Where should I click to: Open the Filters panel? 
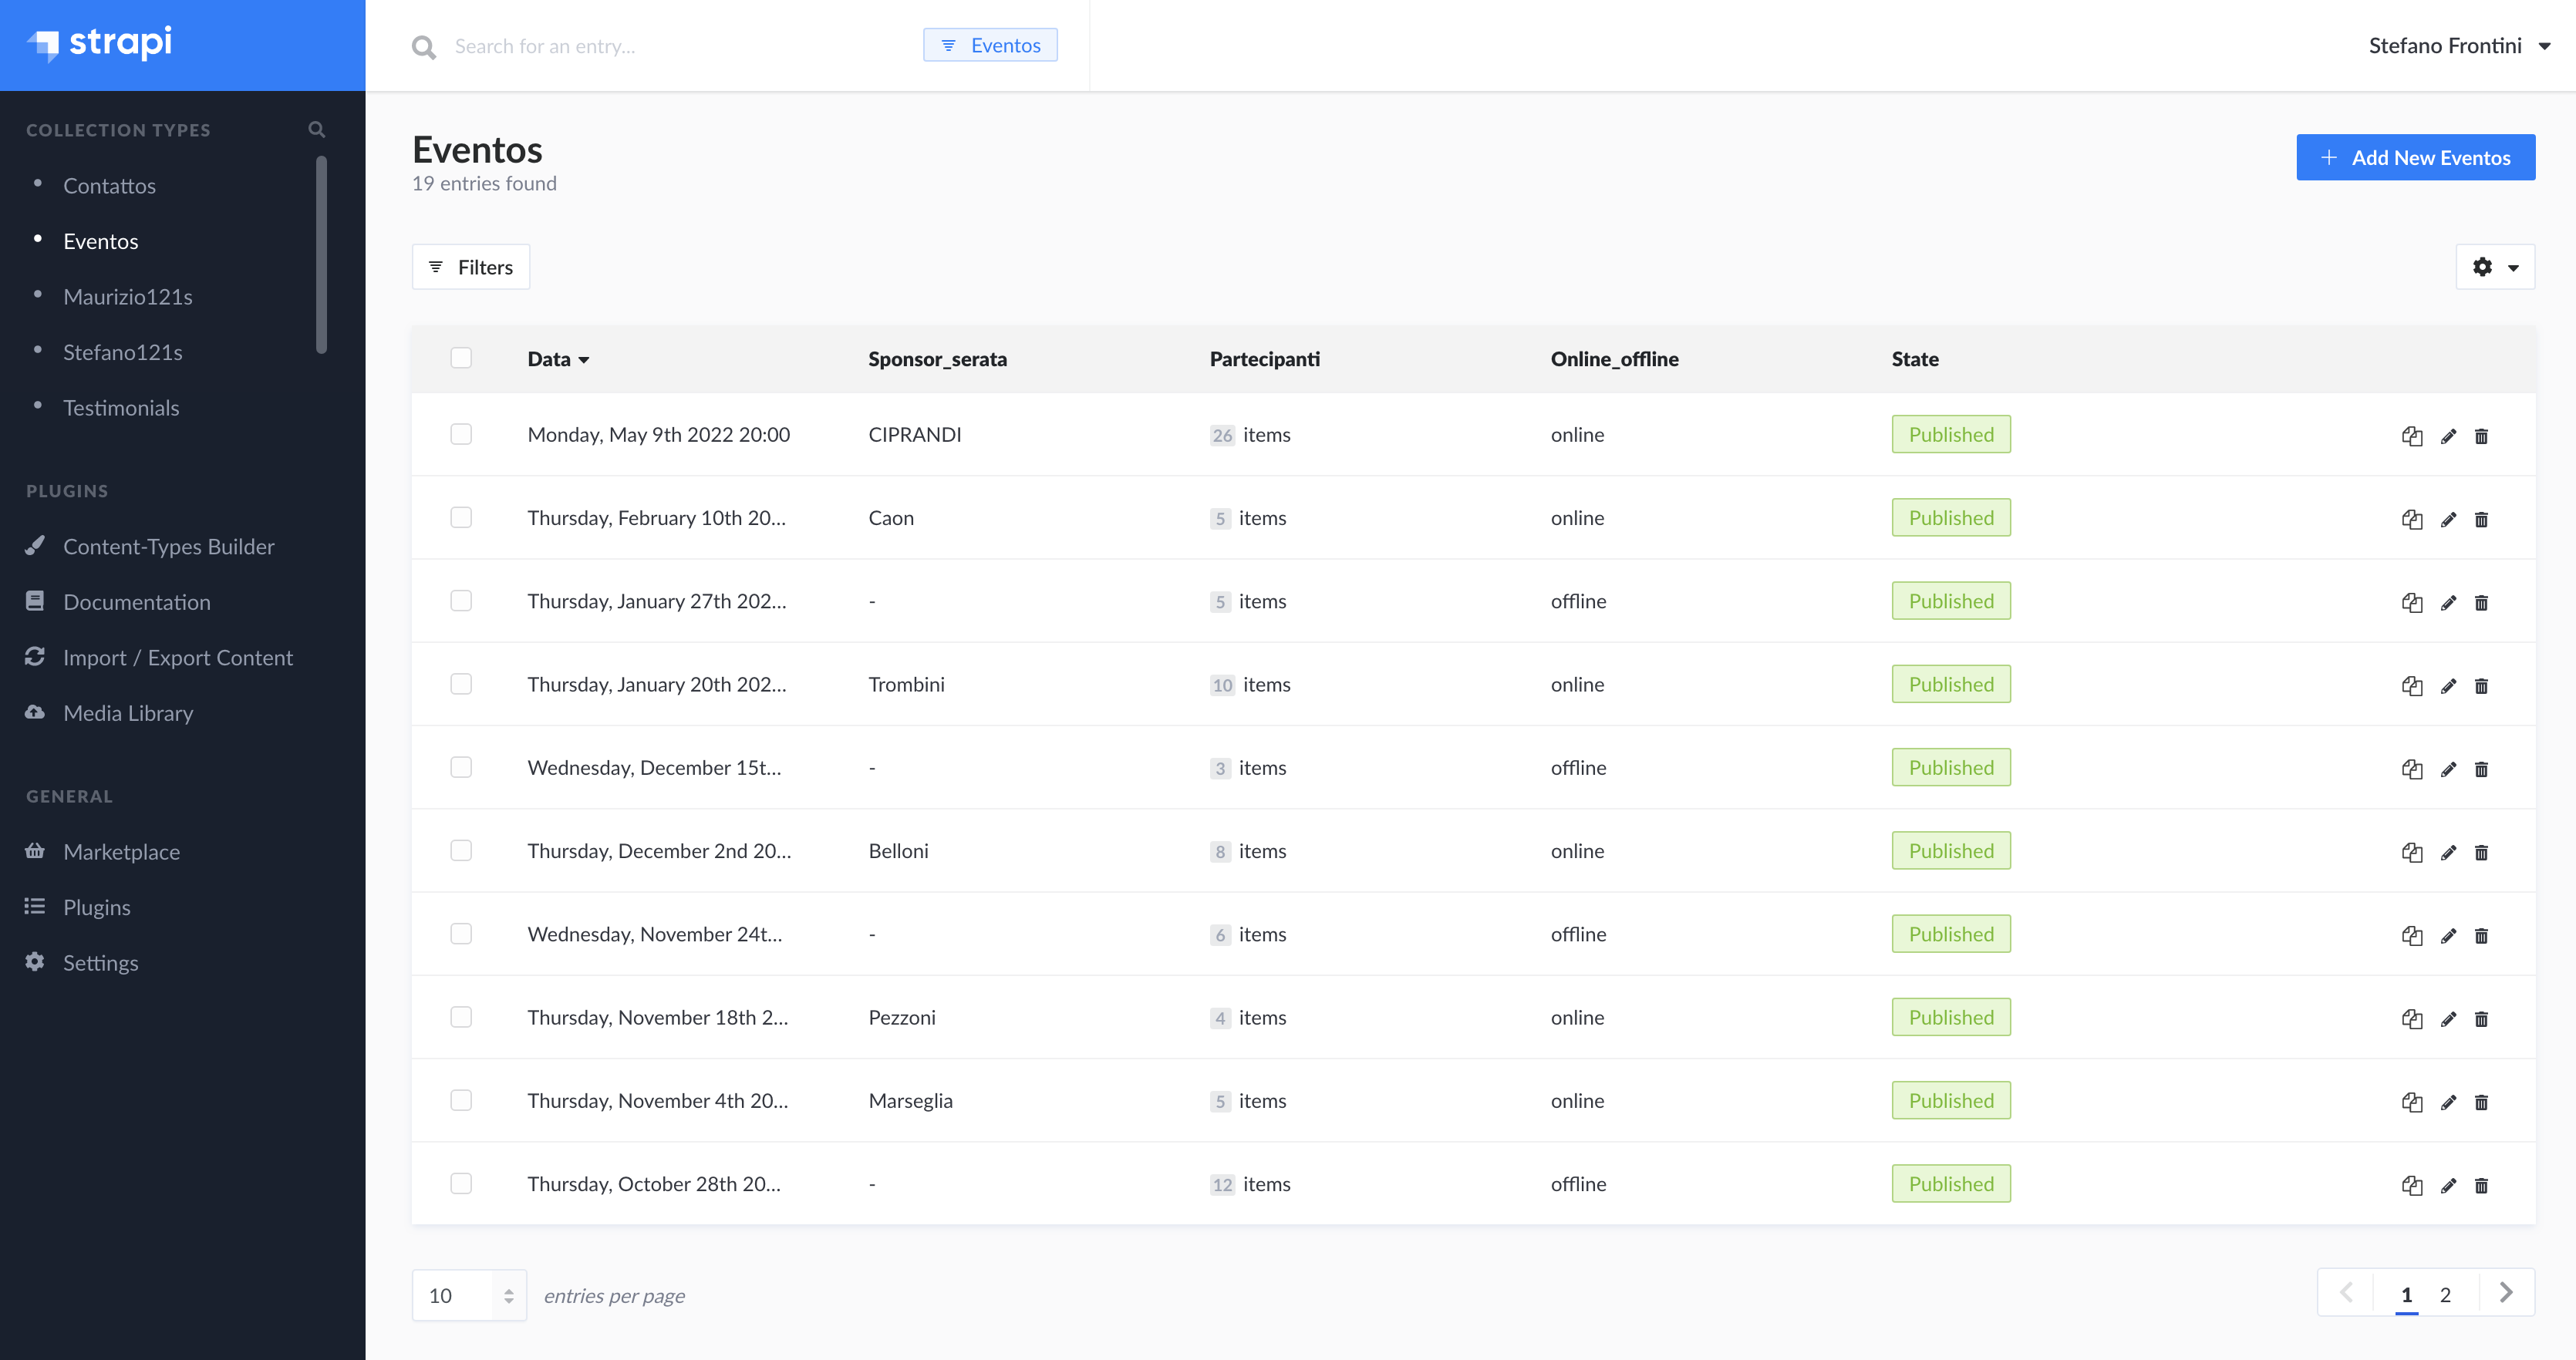(x=470, y=266)
